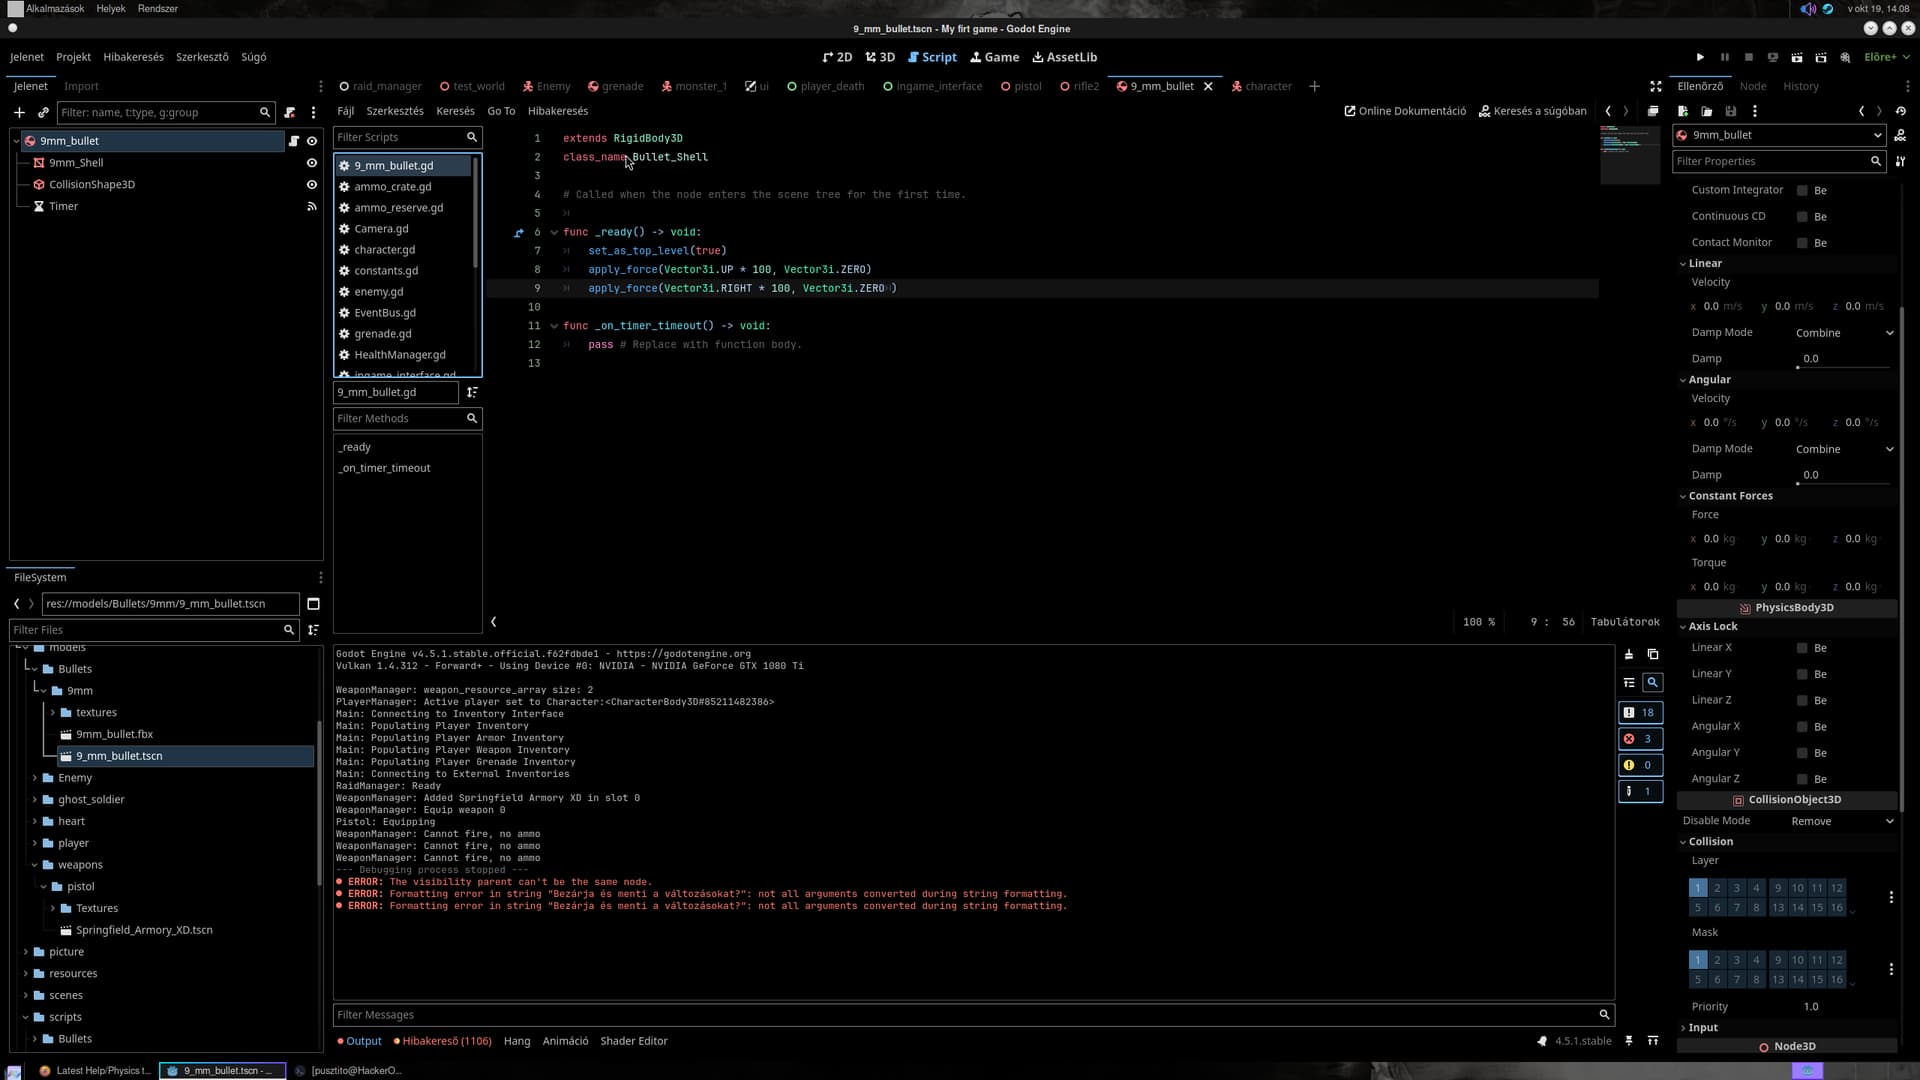Collapse scripts panel with left arrow
Screen dimensions: 1920x1080
(494, 622)
